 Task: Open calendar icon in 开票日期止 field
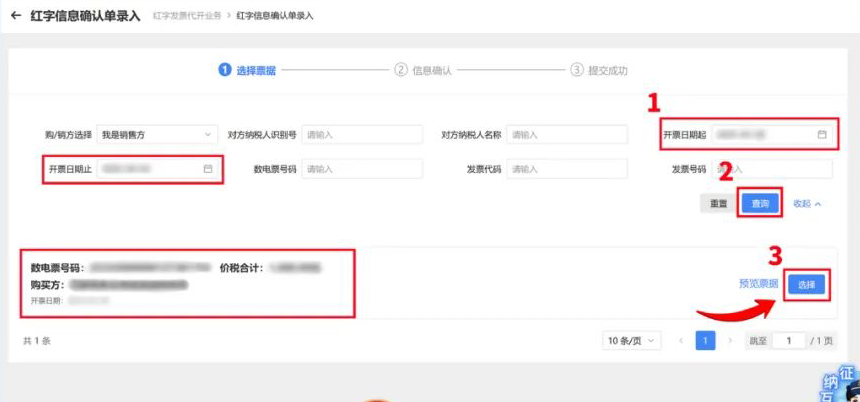pyautogui.click(x=208, y=169)
